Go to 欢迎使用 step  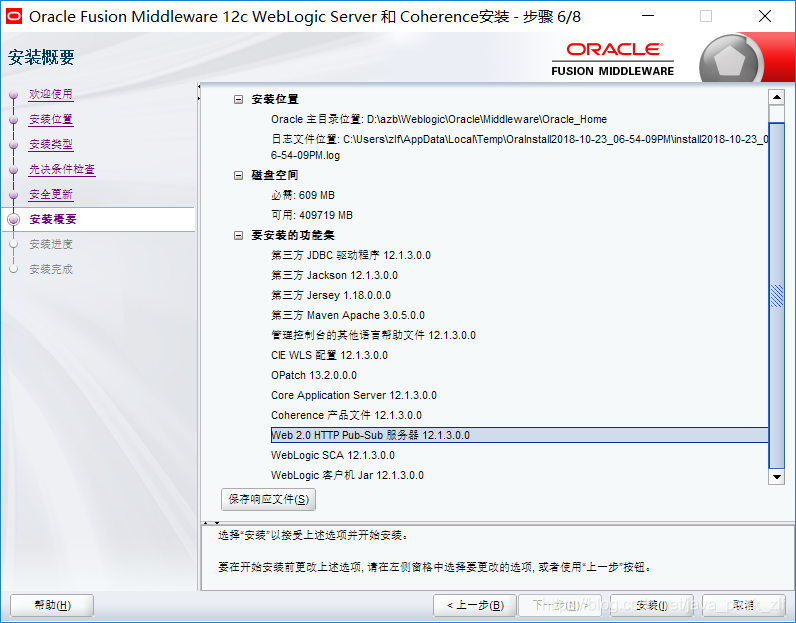[x=51, y=94]
